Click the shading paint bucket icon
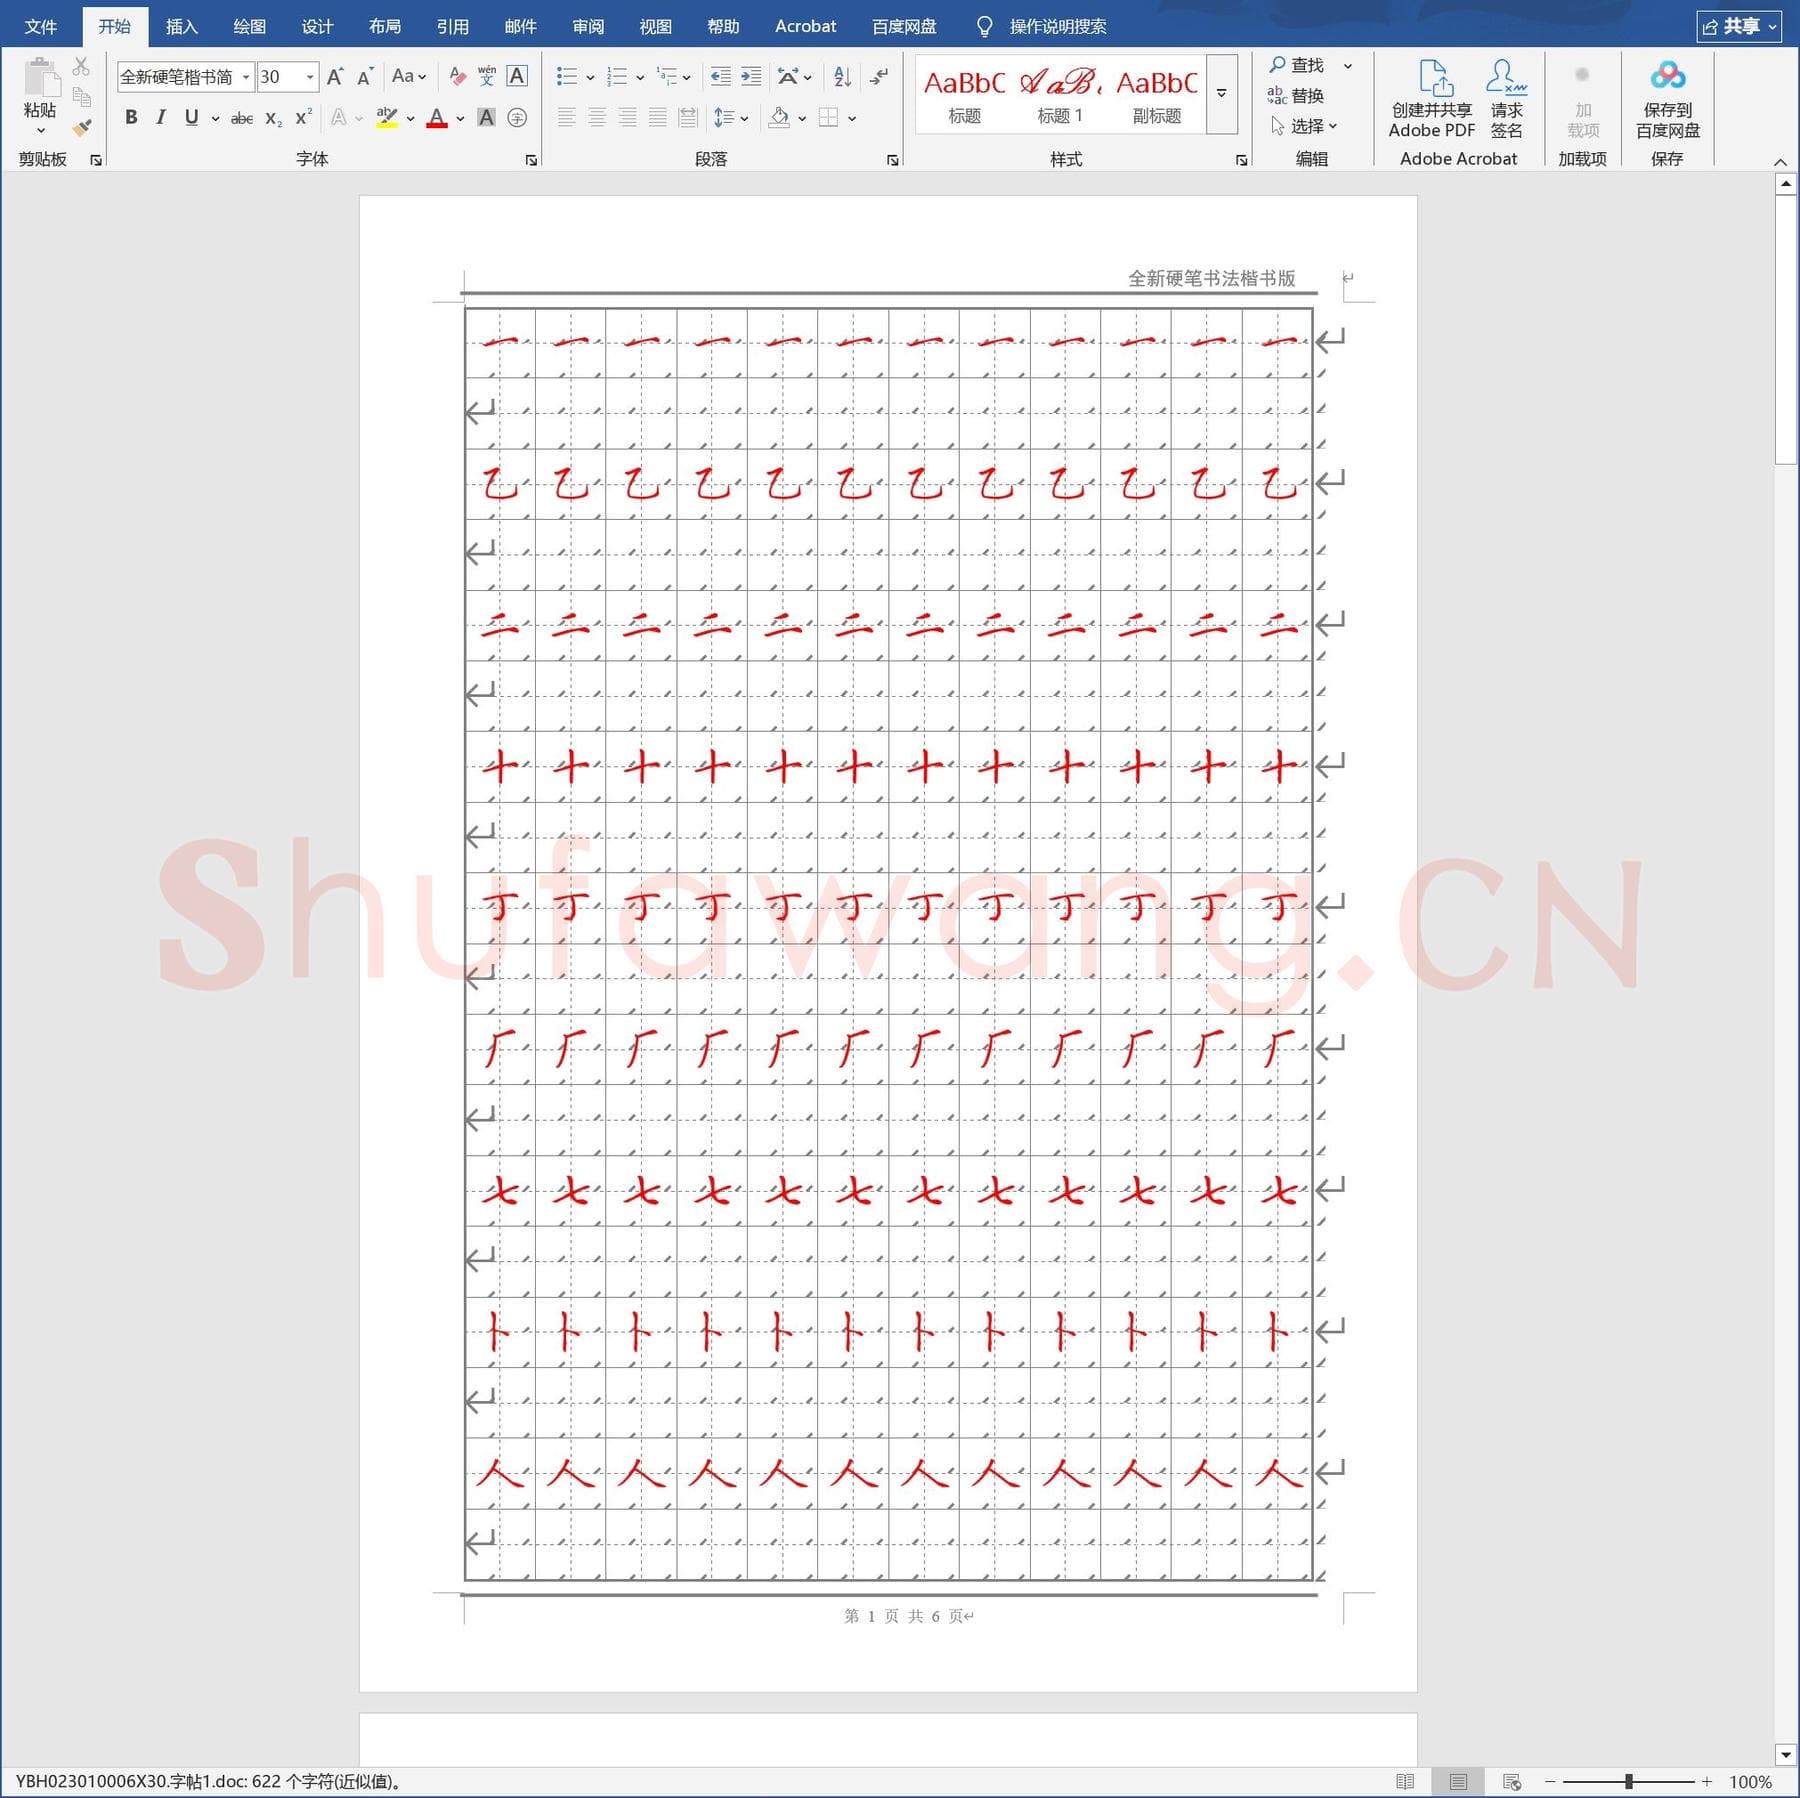1800x1798 pixels. (x=779, y=118)
